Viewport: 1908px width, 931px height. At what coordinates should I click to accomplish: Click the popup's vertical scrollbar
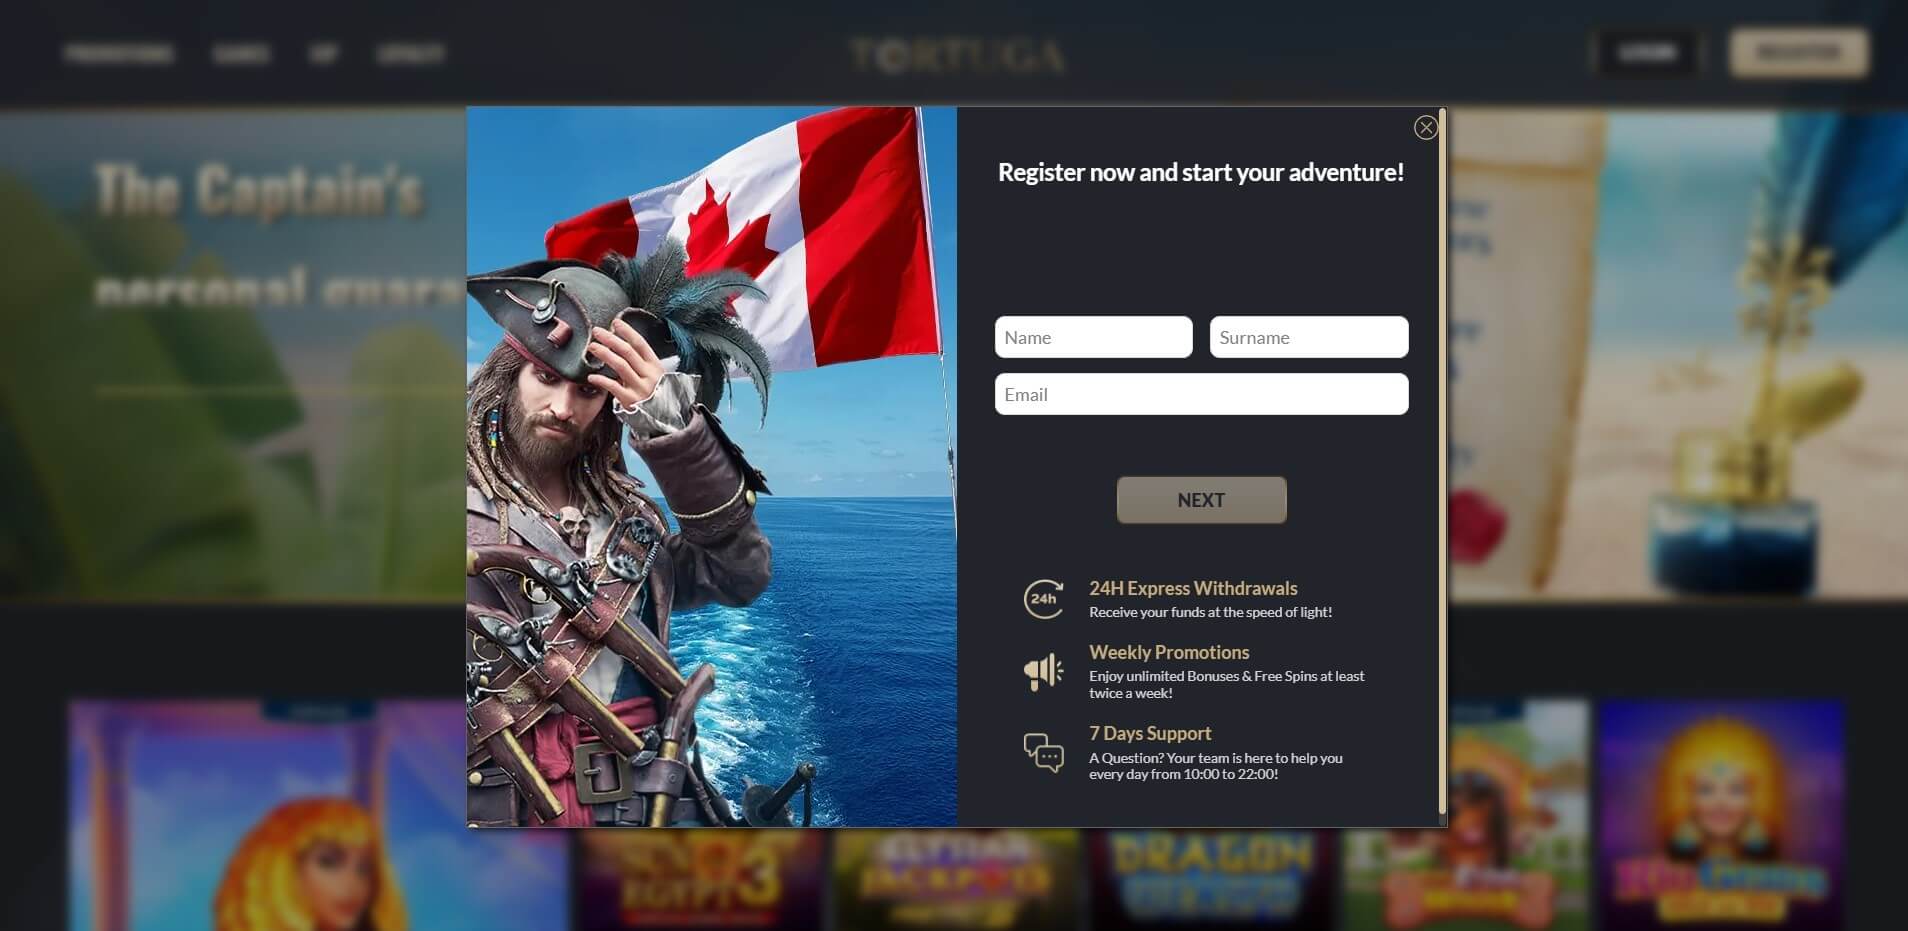pyautogui.click(x=1442, y=461)
